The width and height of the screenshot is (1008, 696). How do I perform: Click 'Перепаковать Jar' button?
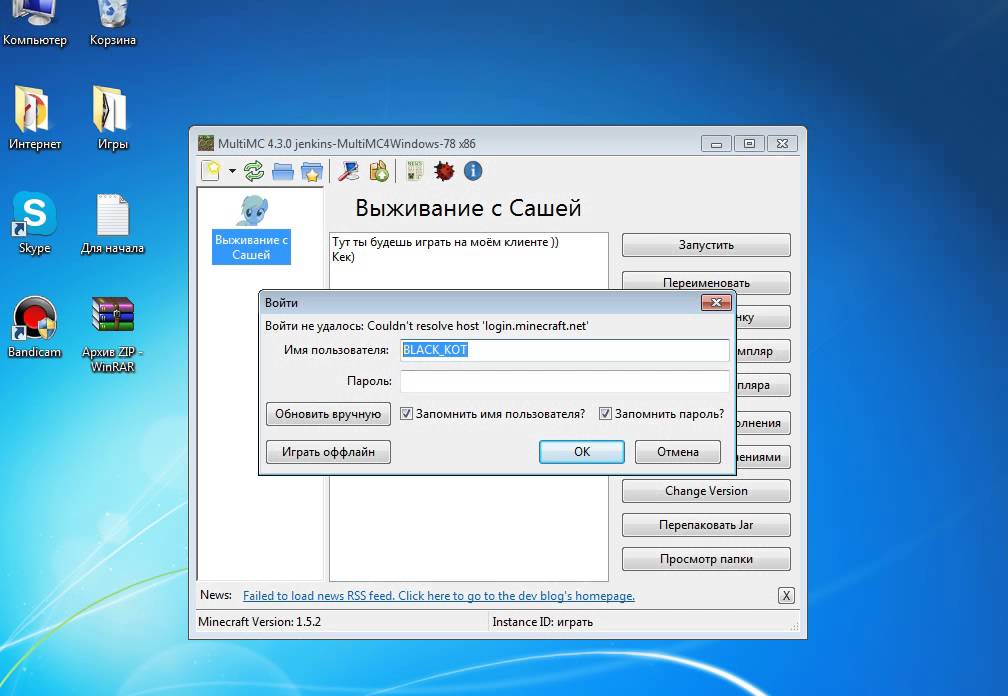point(706,525)
